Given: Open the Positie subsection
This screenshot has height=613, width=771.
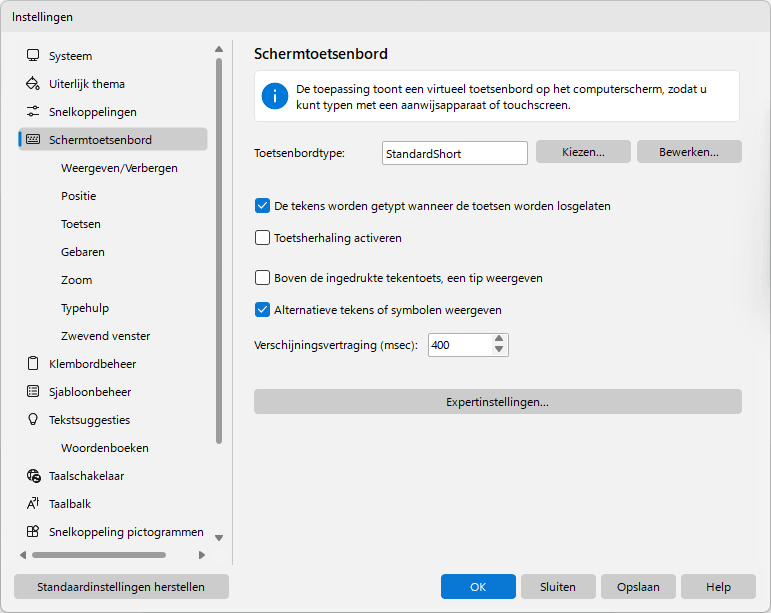Looking at the screenshot, I should pyautogui.click(x=79, y=196).
